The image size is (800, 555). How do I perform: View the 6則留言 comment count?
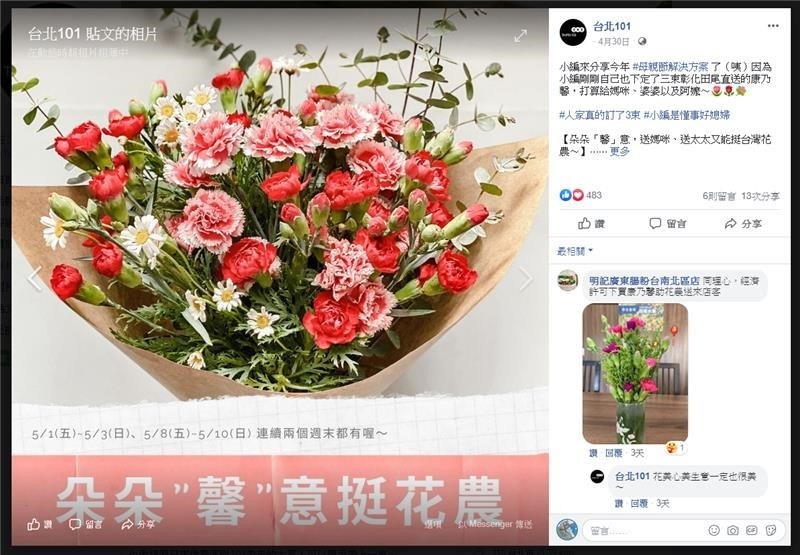pyautogui.click(x=718, y=196)
